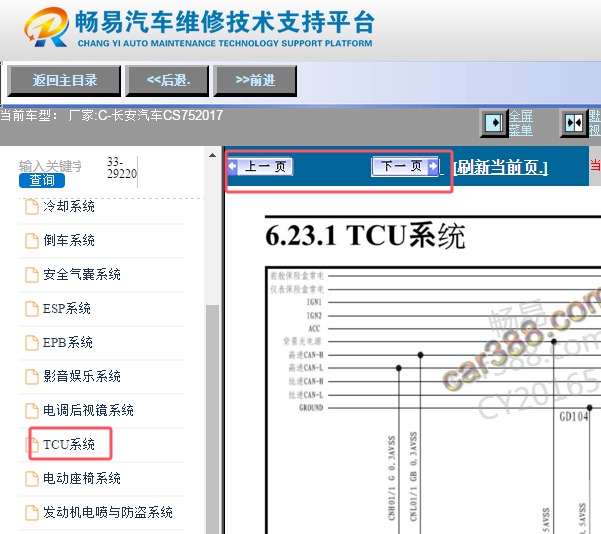Click document icon beside 电调后视镜系统
The height and width of the screenshot is (534, 601).
[32, 411]
